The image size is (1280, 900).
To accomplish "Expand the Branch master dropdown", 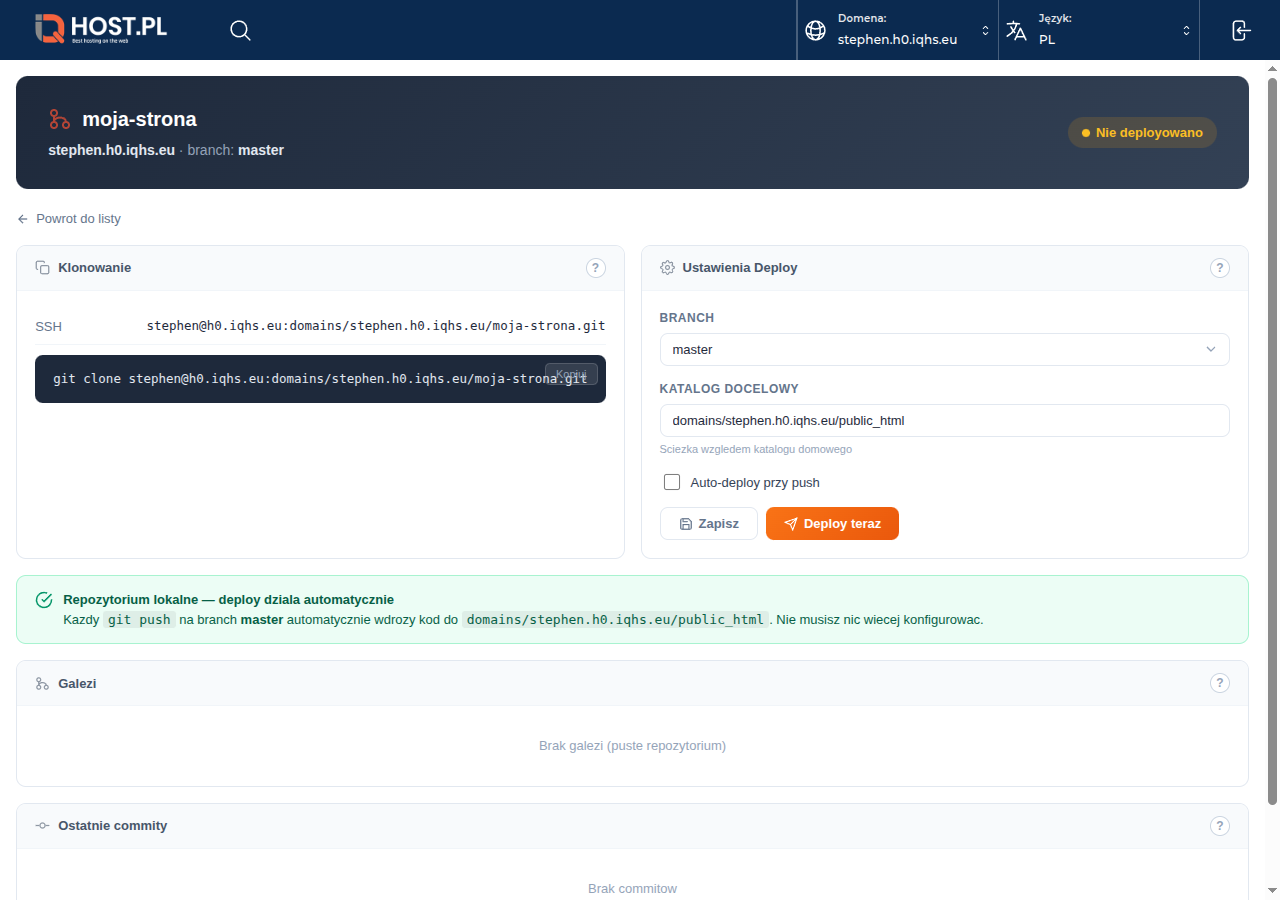I will [944, 350].
